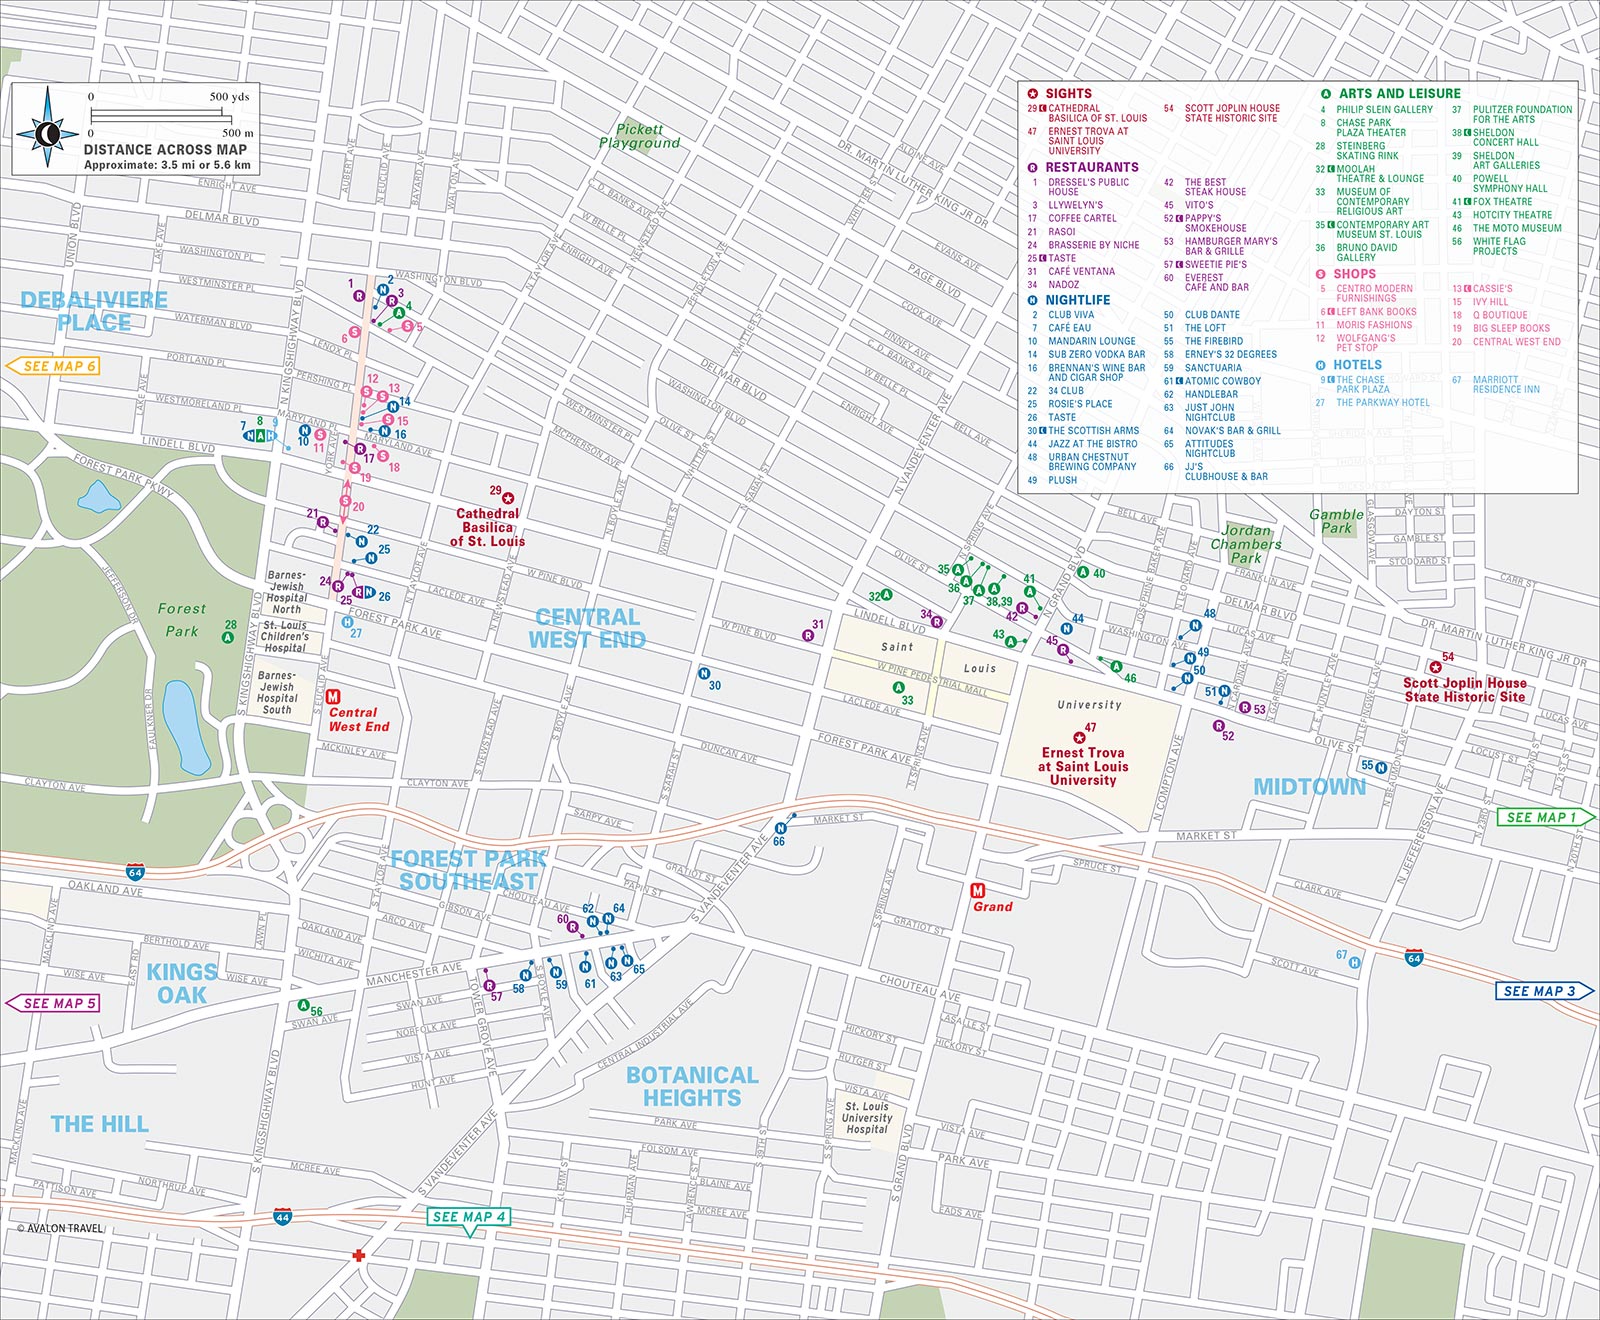1600x1320 pixels.
Task: Click the Sights star icon in legend
Action: point(1033,94)
